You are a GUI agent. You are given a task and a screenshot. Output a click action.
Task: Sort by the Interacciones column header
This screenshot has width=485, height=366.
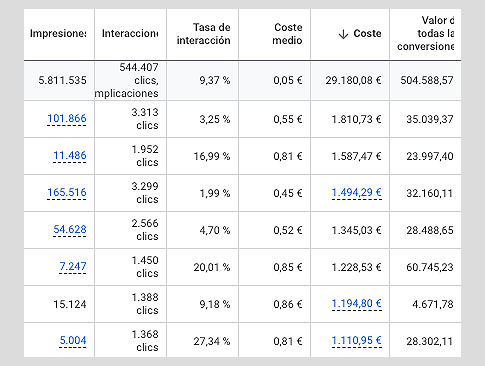pyautogui.click(x=130, y=33)
